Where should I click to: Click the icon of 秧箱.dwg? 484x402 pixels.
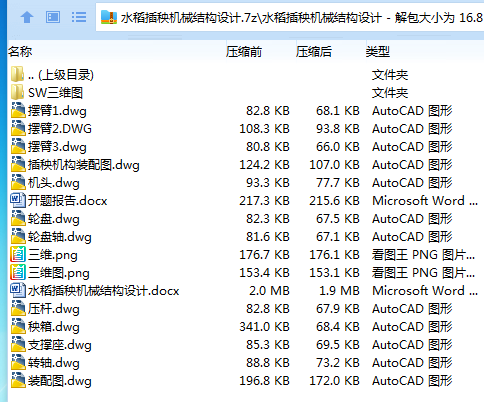(18, 326)
